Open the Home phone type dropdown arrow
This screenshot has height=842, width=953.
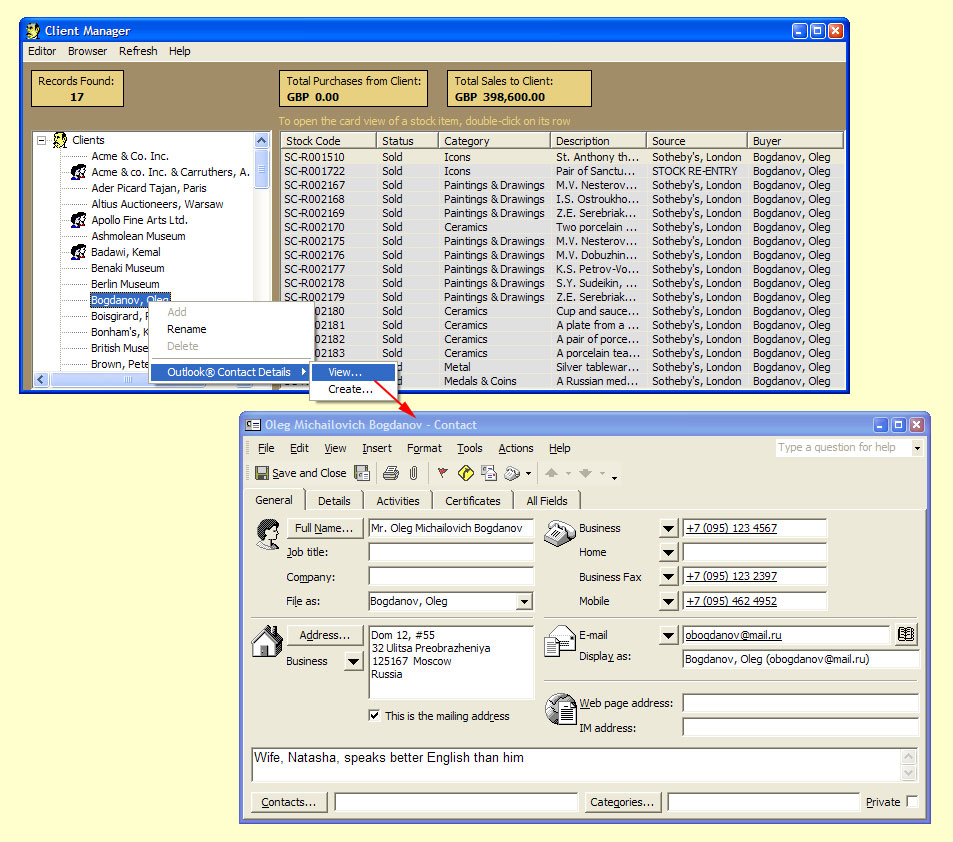668,552
